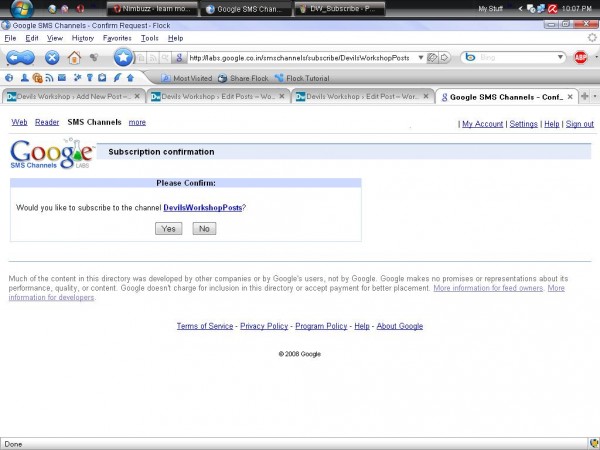Open About Google link

click(399, 326)
